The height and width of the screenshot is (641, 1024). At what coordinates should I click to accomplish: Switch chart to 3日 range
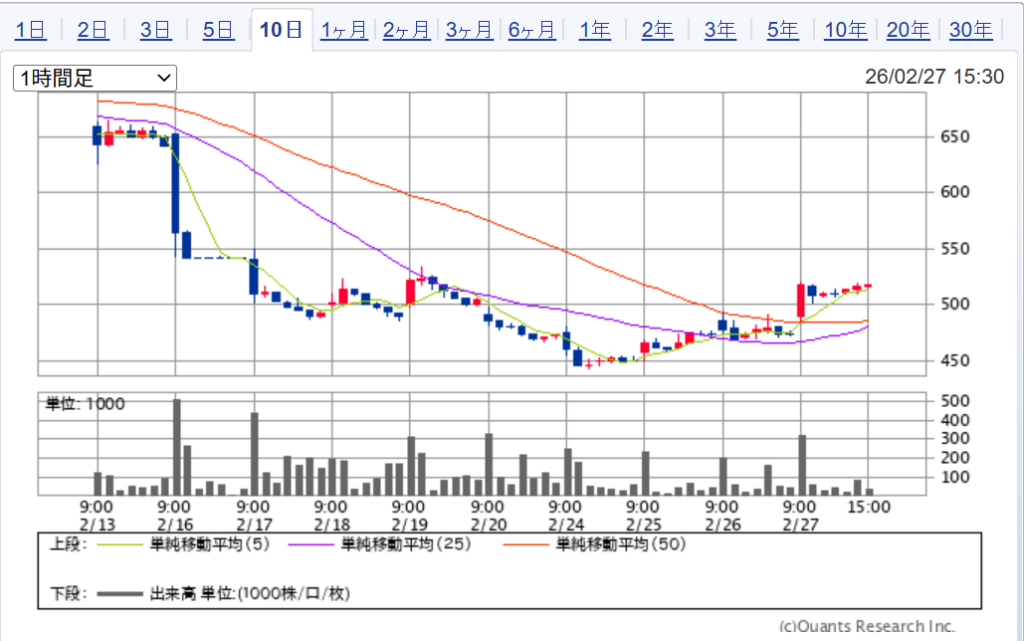point(156,30)
